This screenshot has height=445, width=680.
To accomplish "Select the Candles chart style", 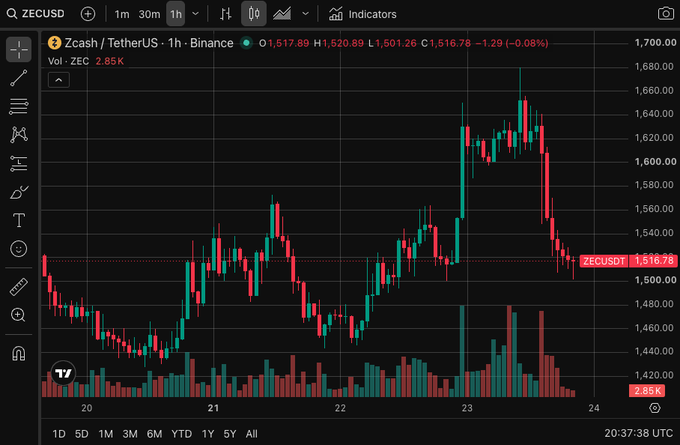I will (254, 14).
